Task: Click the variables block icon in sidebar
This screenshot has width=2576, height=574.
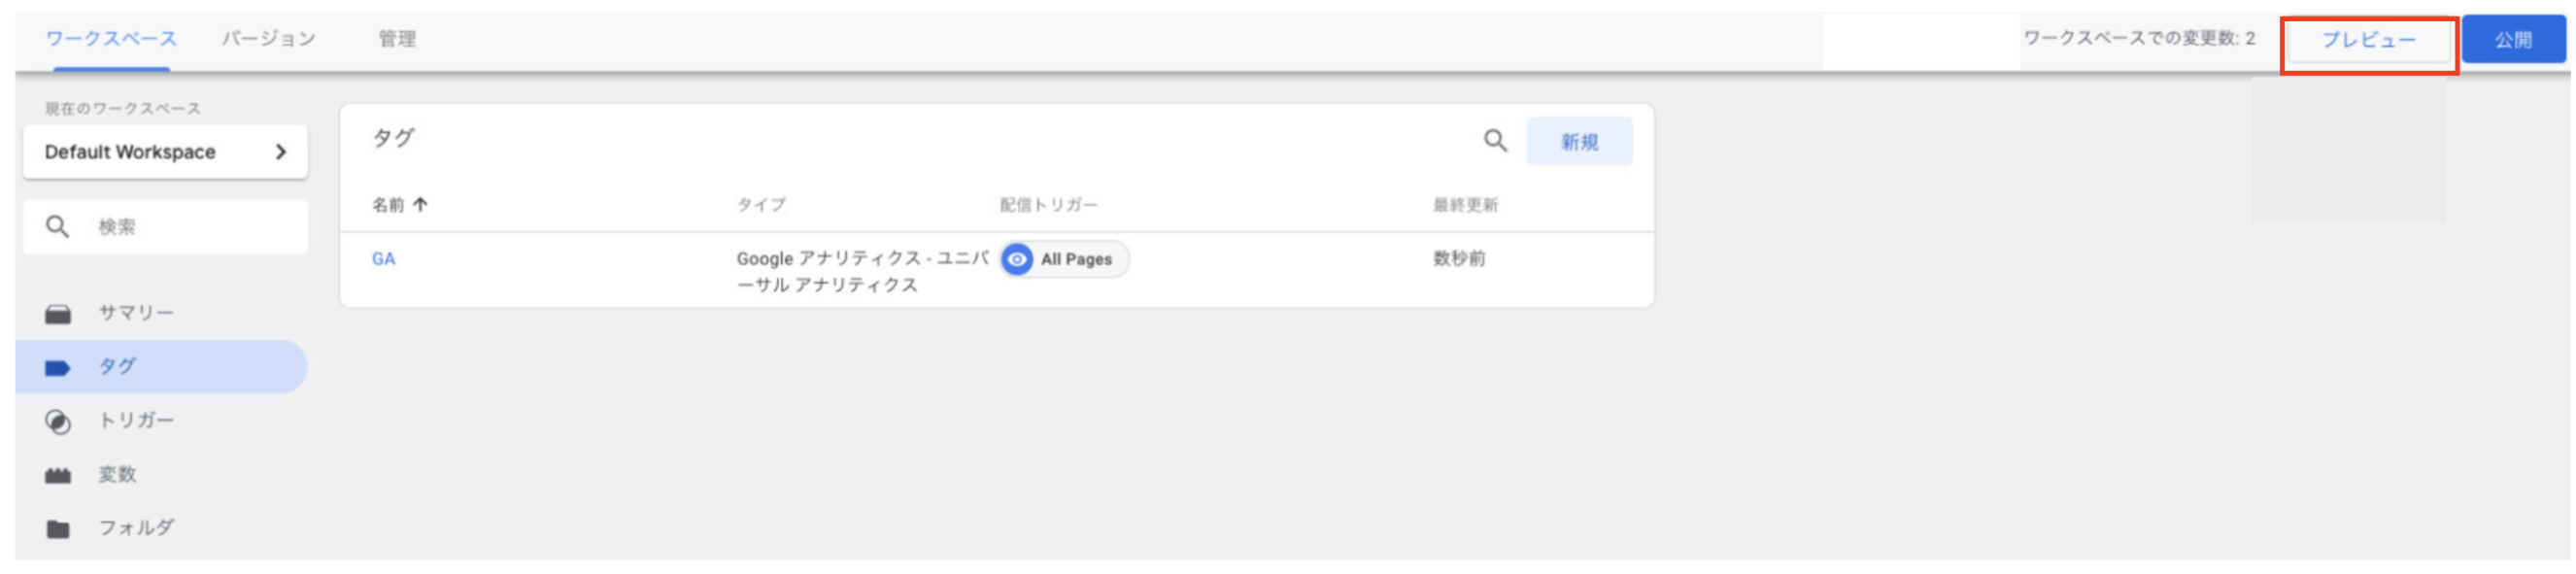Action: click(58, 475)
